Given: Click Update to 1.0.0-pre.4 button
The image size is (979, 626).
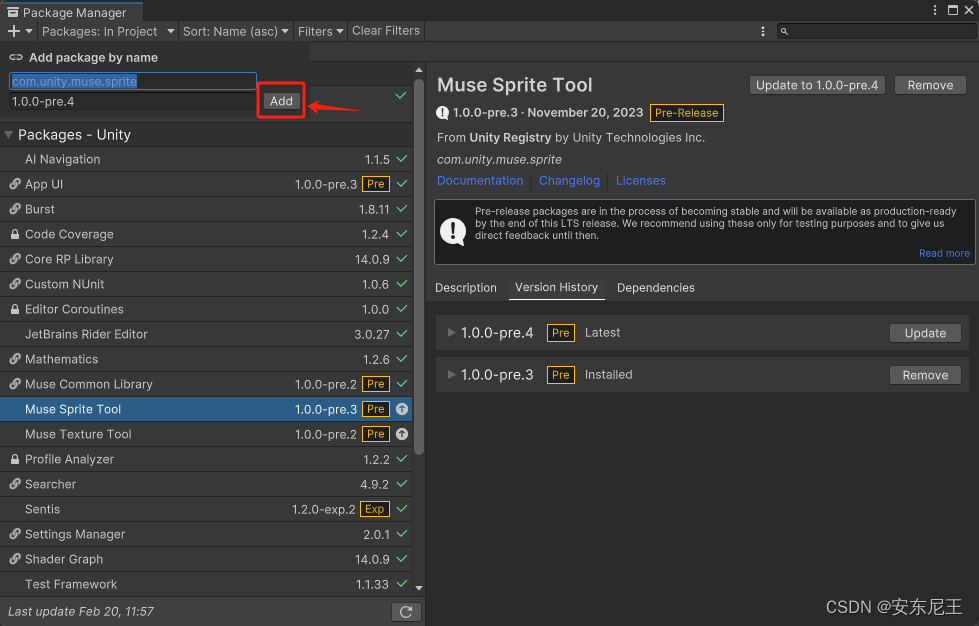Looking at the screenshot, I should [817, 86].
